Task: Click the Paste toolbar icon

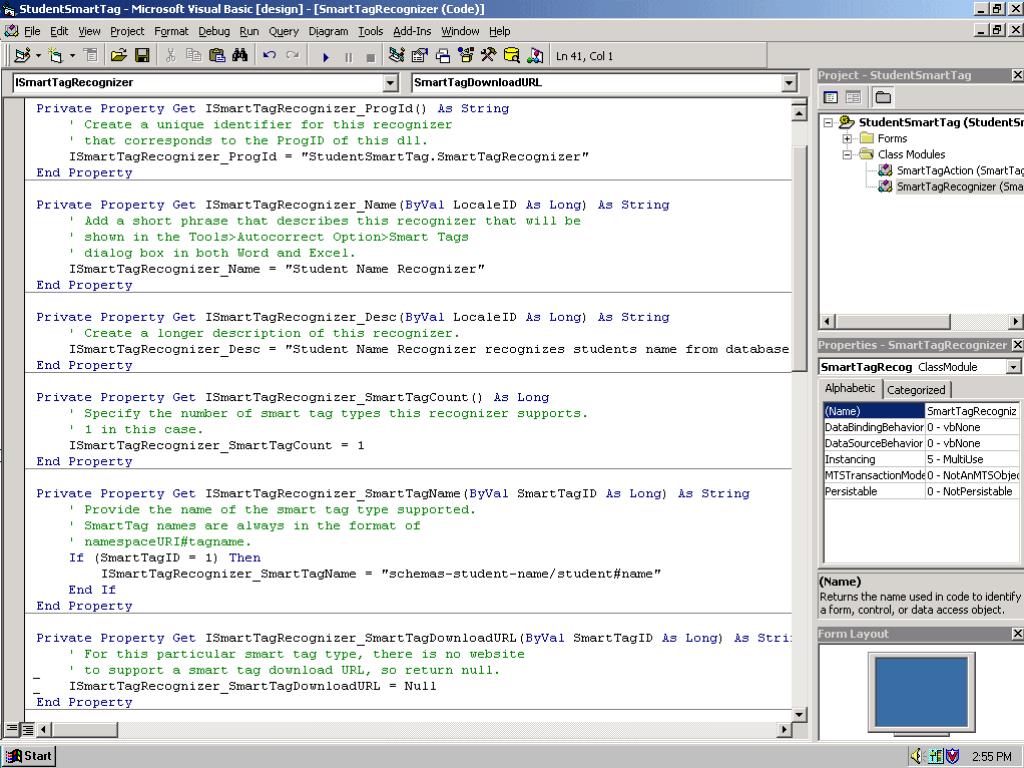Action: click(x=217, y=56)
